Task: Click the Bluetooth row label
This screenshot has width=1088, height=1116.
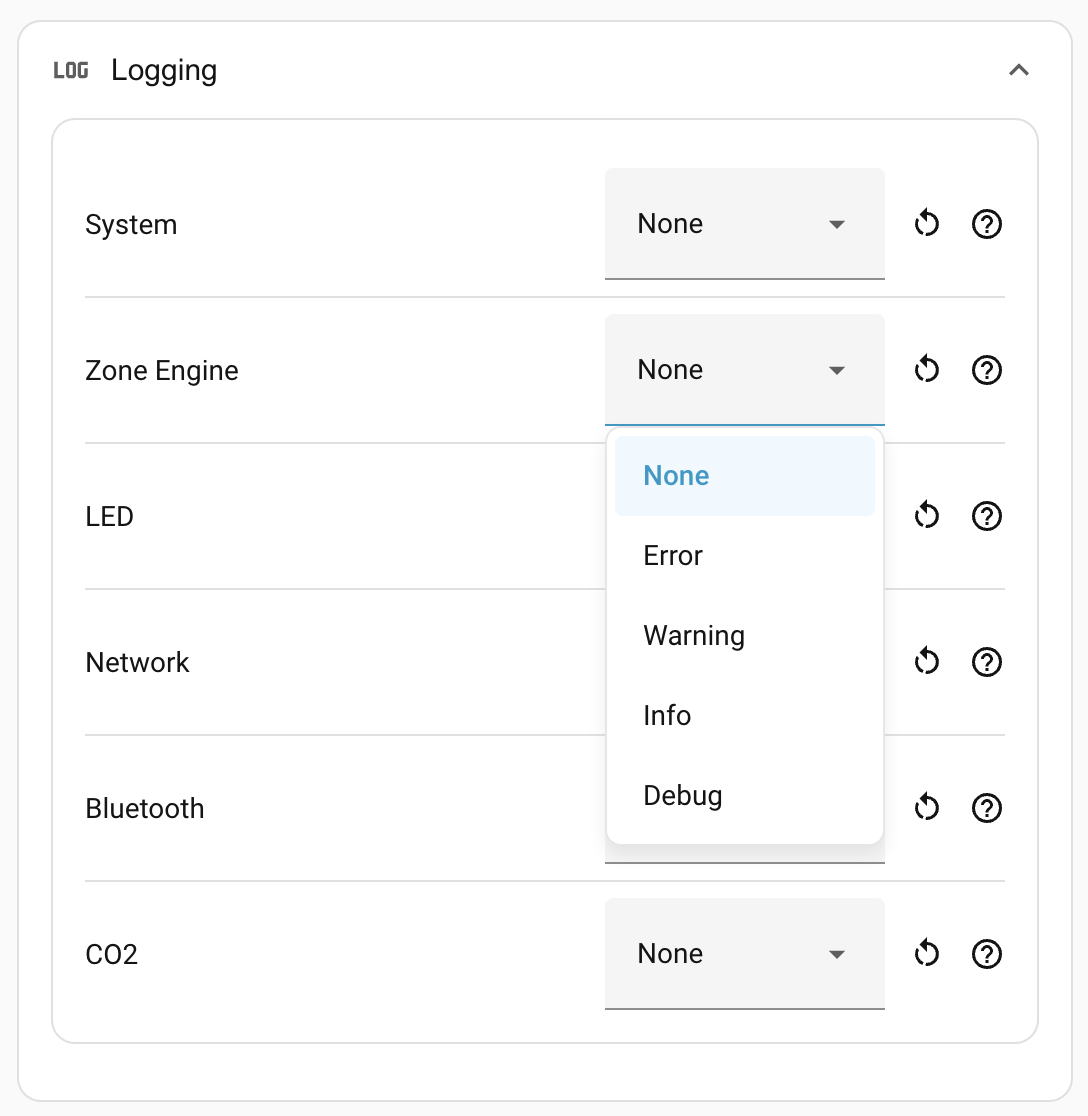Action: coord(144,809)
